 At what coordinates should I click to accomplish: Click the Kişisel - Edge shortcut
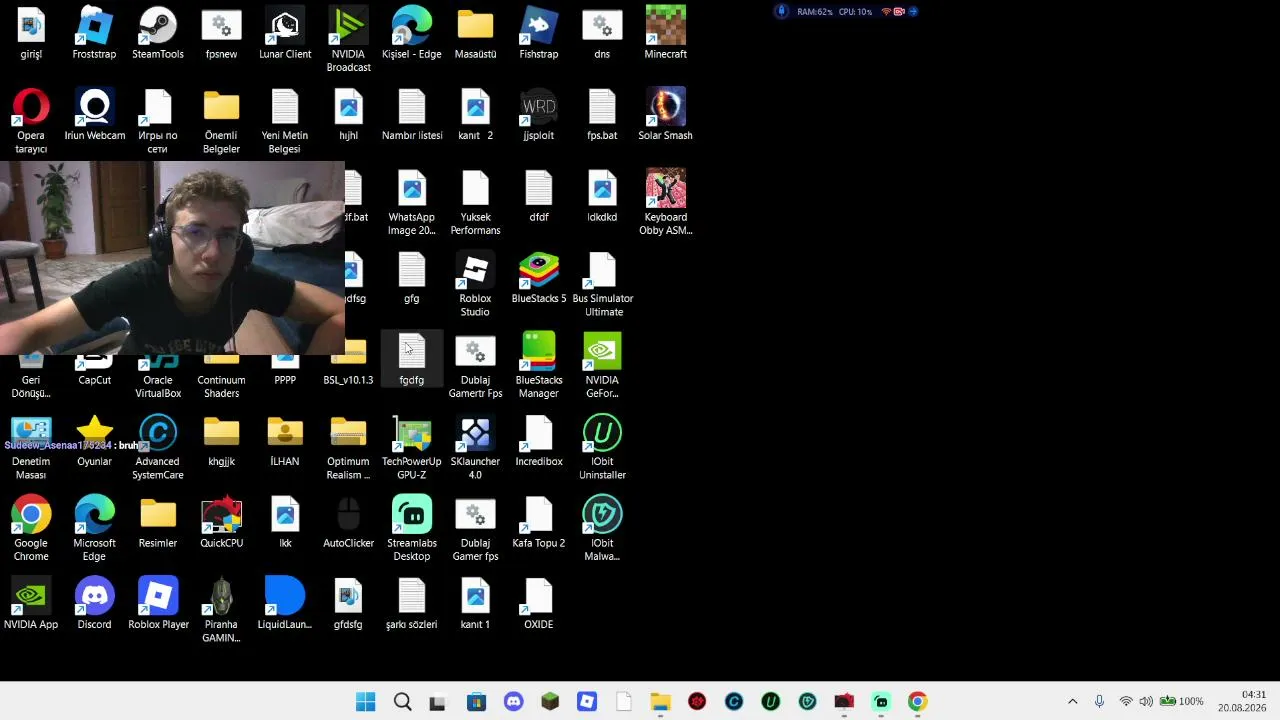pos(411,33)
